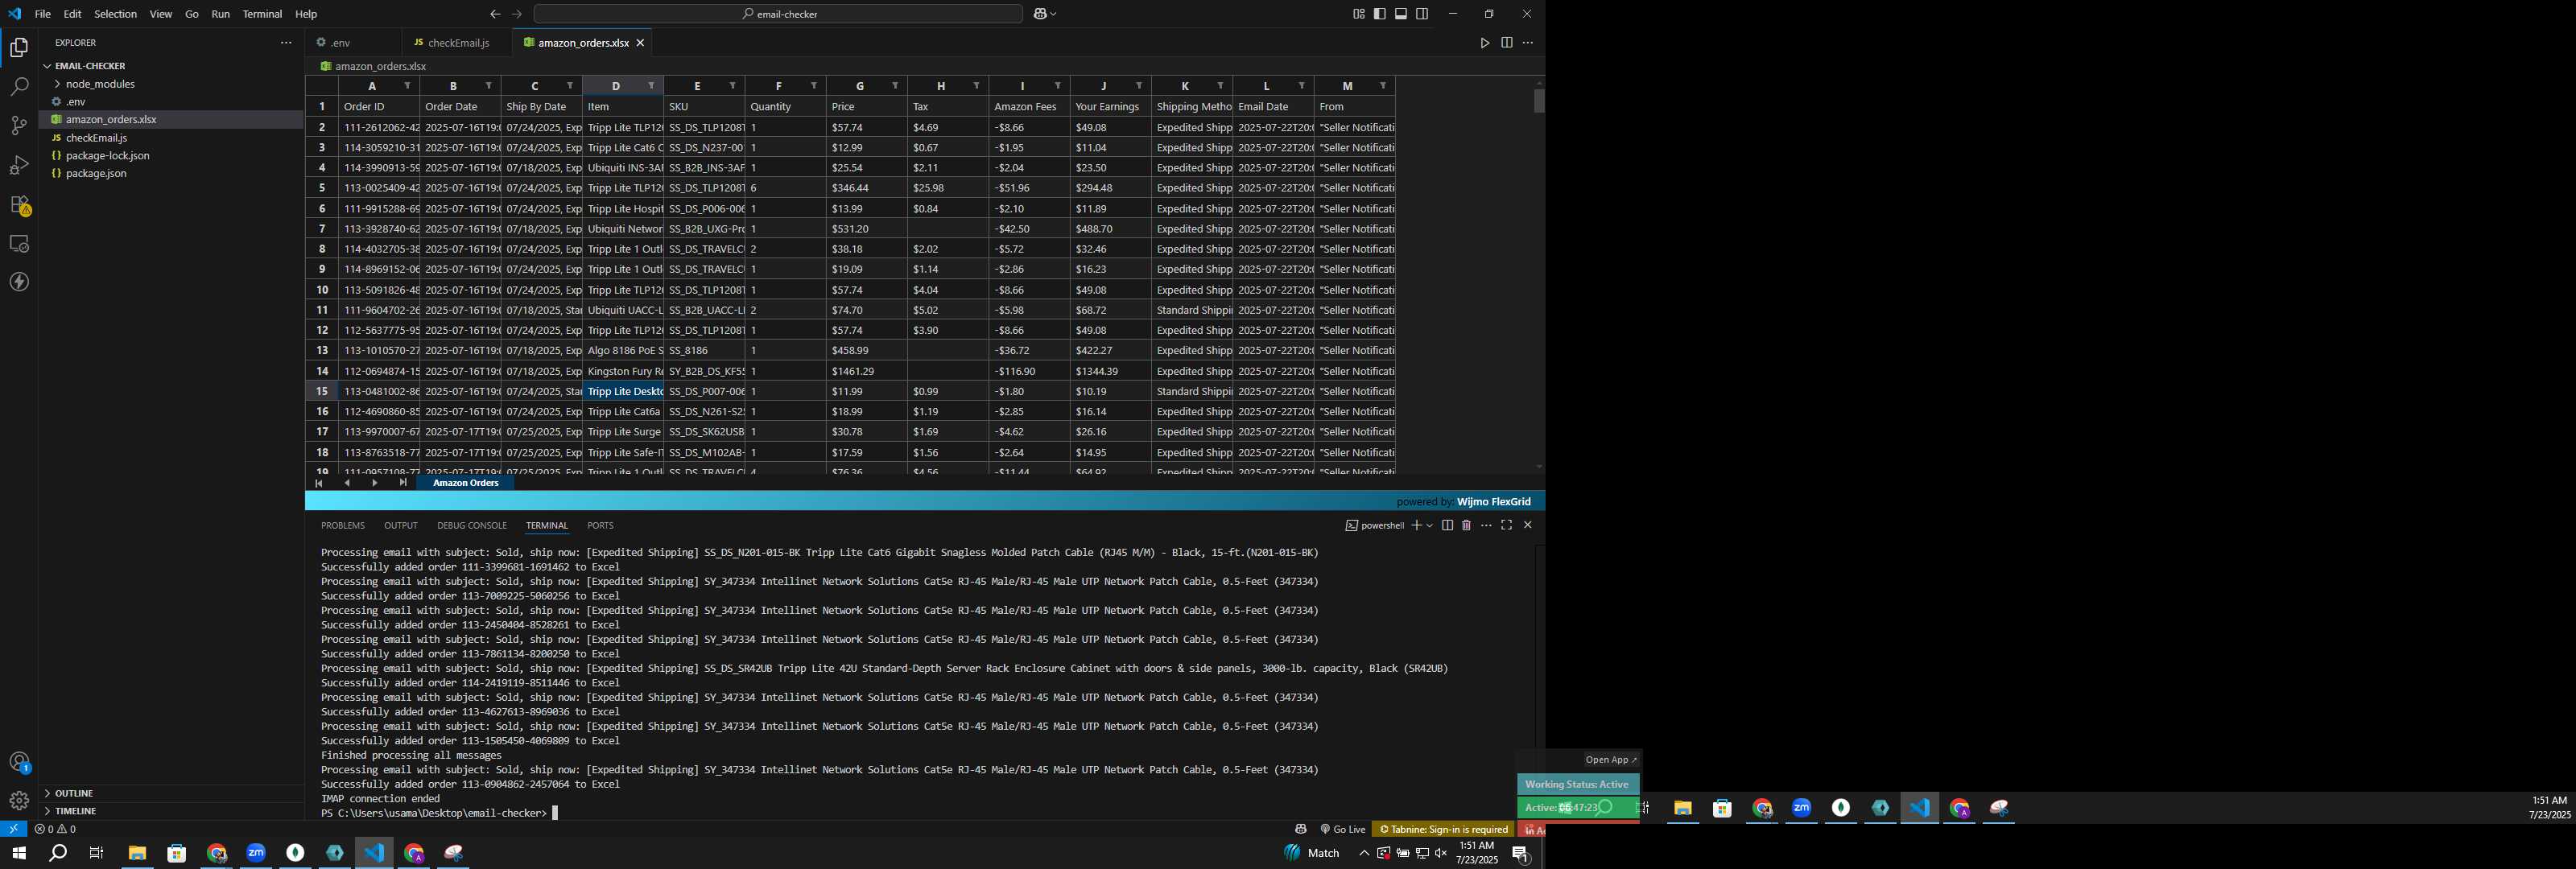Image resolution: width=2576 pixels, height=869 pixels.
Task: Jump to first sheet with navigation arrow
Action: (319, 483)
